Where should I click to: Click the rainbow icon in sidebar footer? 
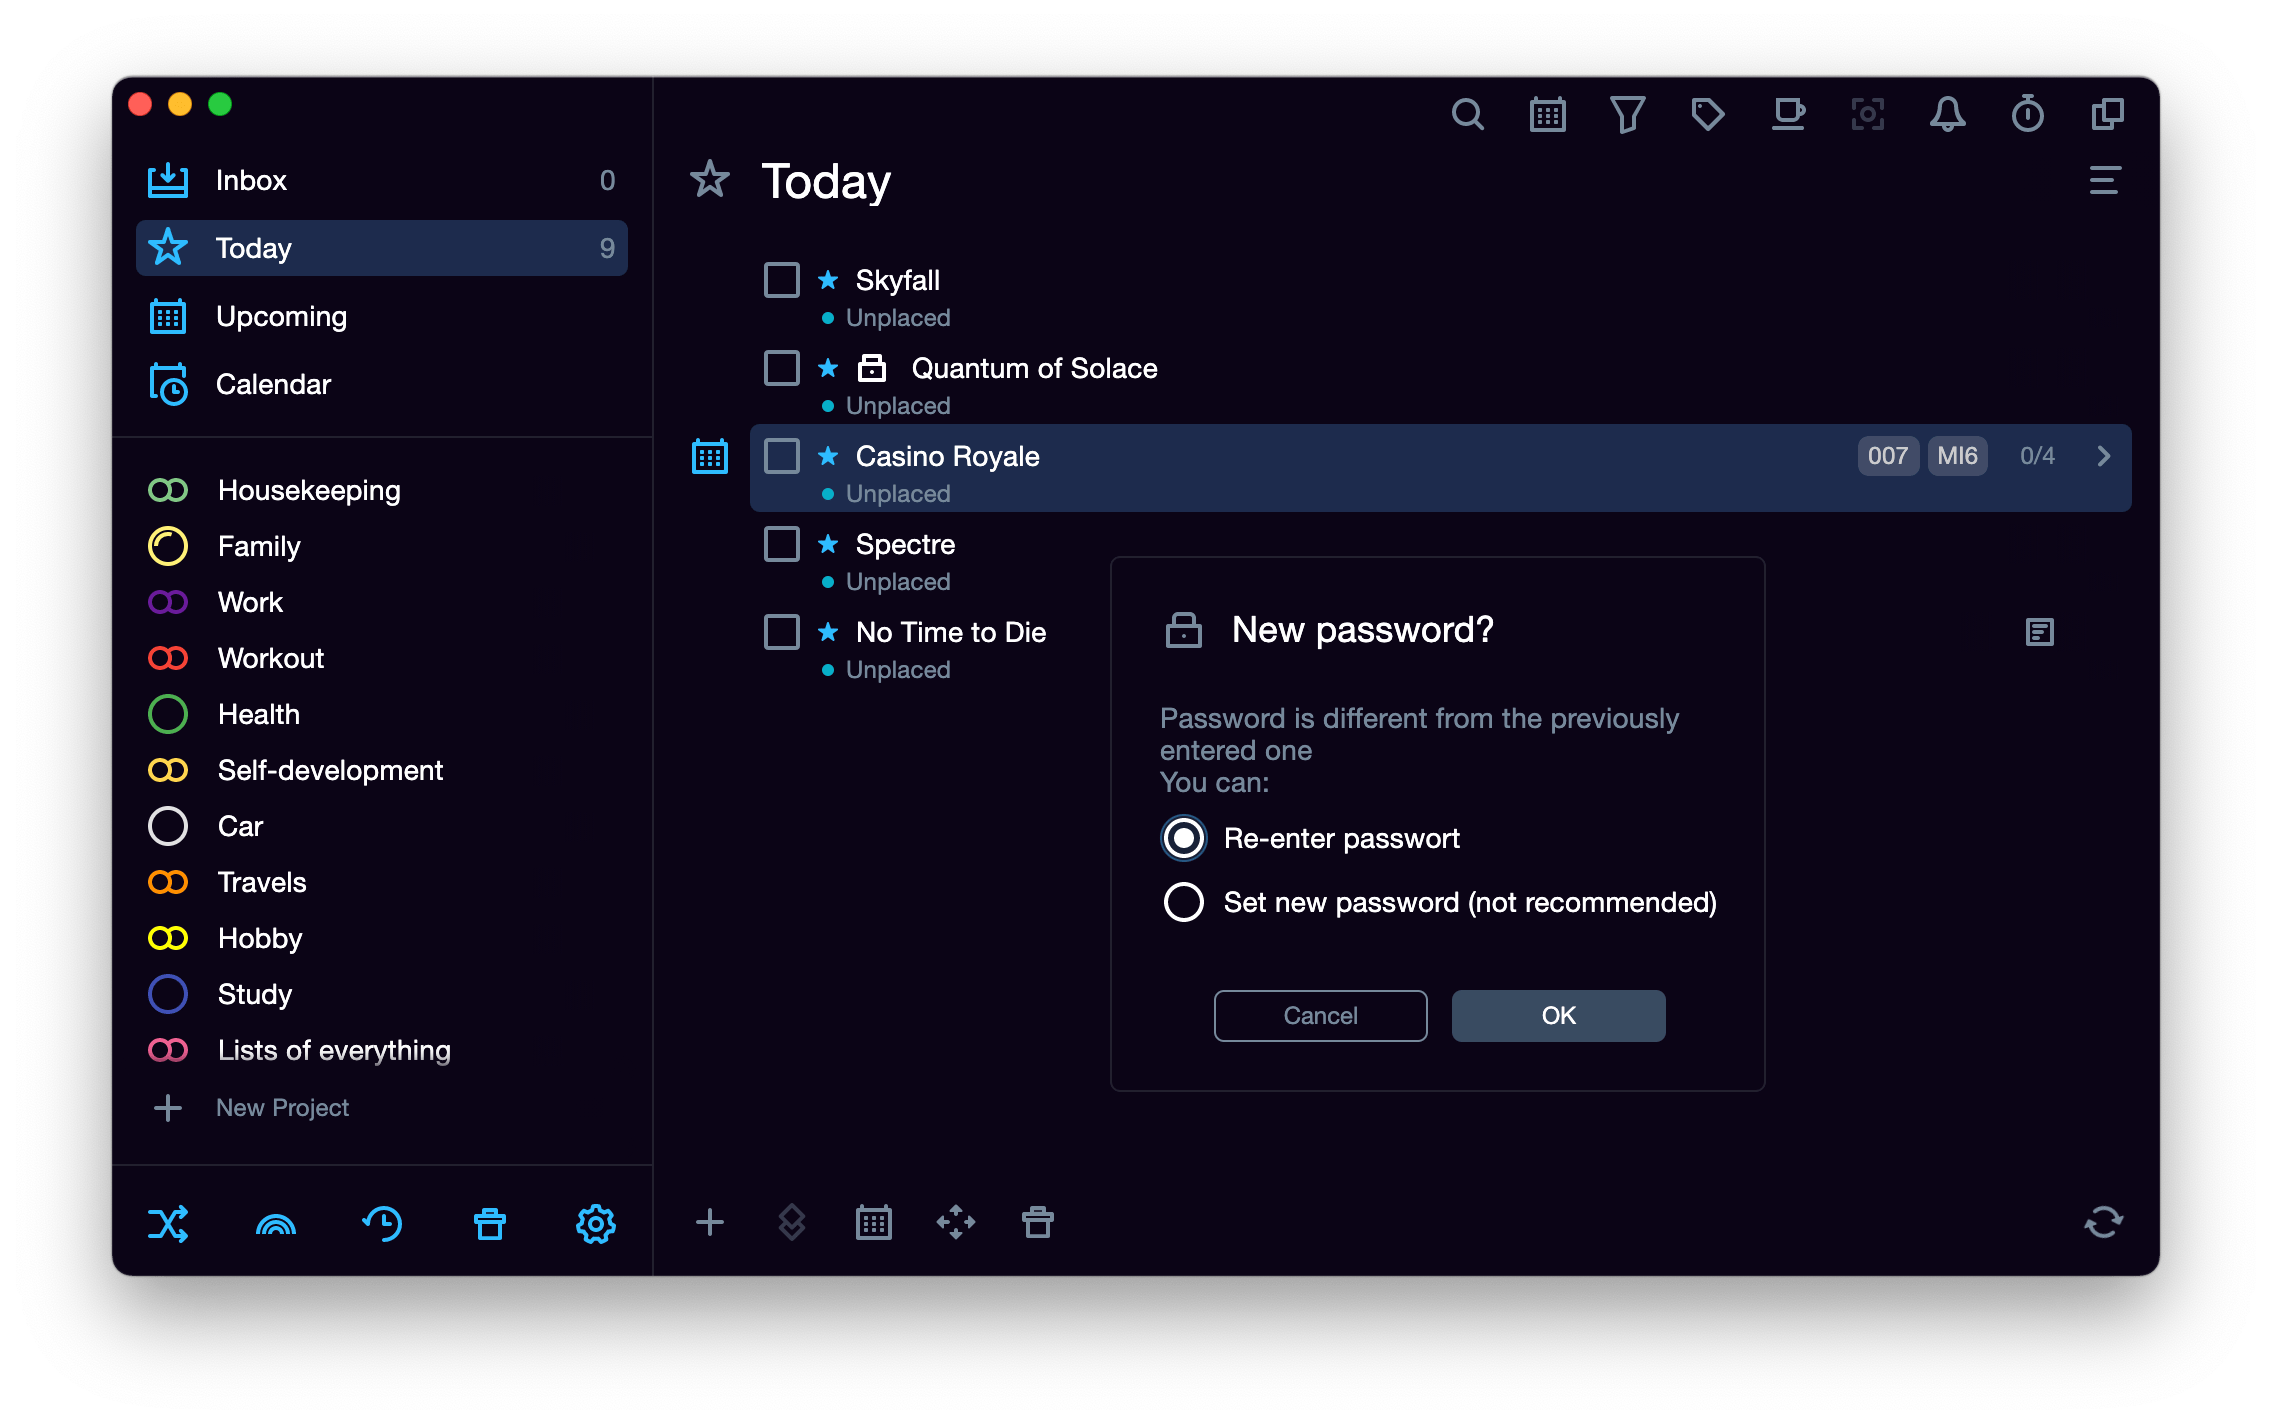(x=276, y=1224)
